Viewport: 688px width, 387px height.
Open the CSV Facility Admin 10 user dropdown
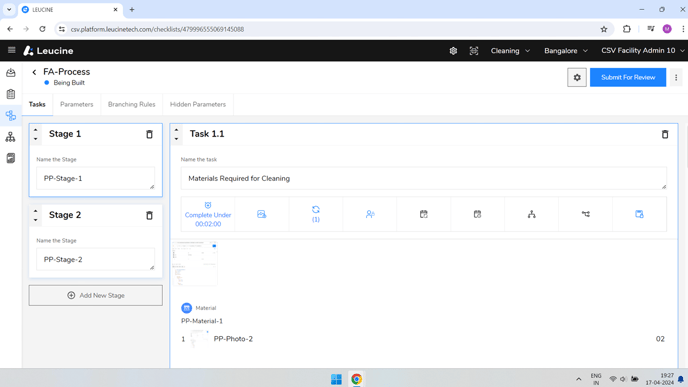[x=642, y=51]
